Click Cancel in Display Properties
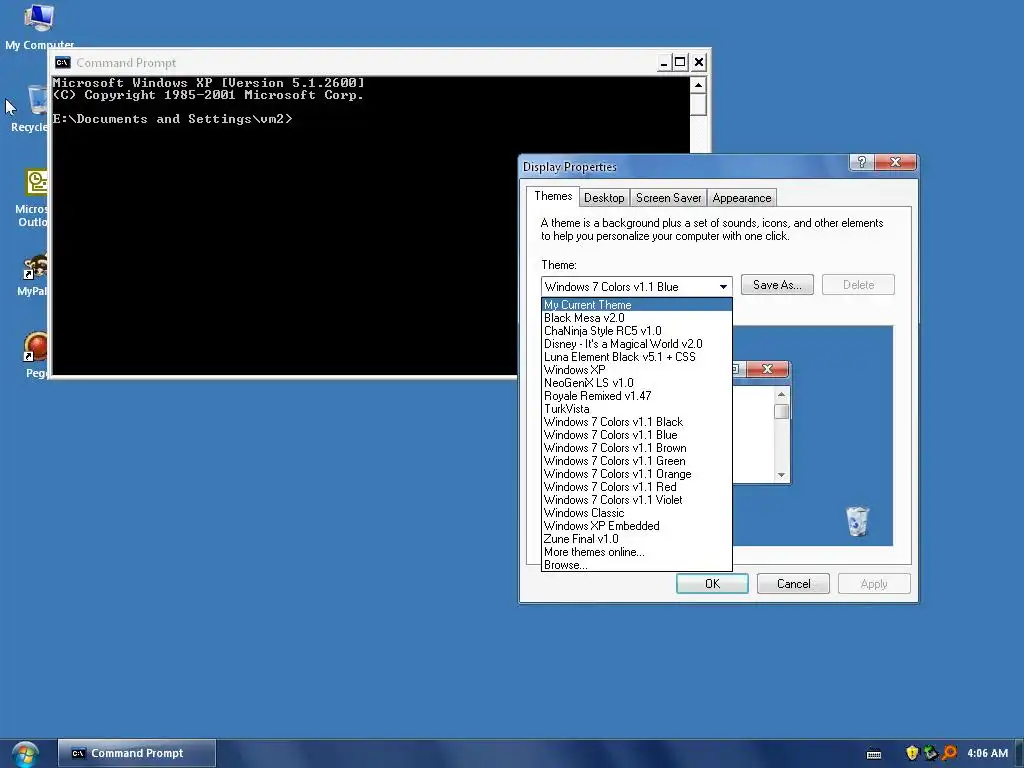 pos(793,584)
